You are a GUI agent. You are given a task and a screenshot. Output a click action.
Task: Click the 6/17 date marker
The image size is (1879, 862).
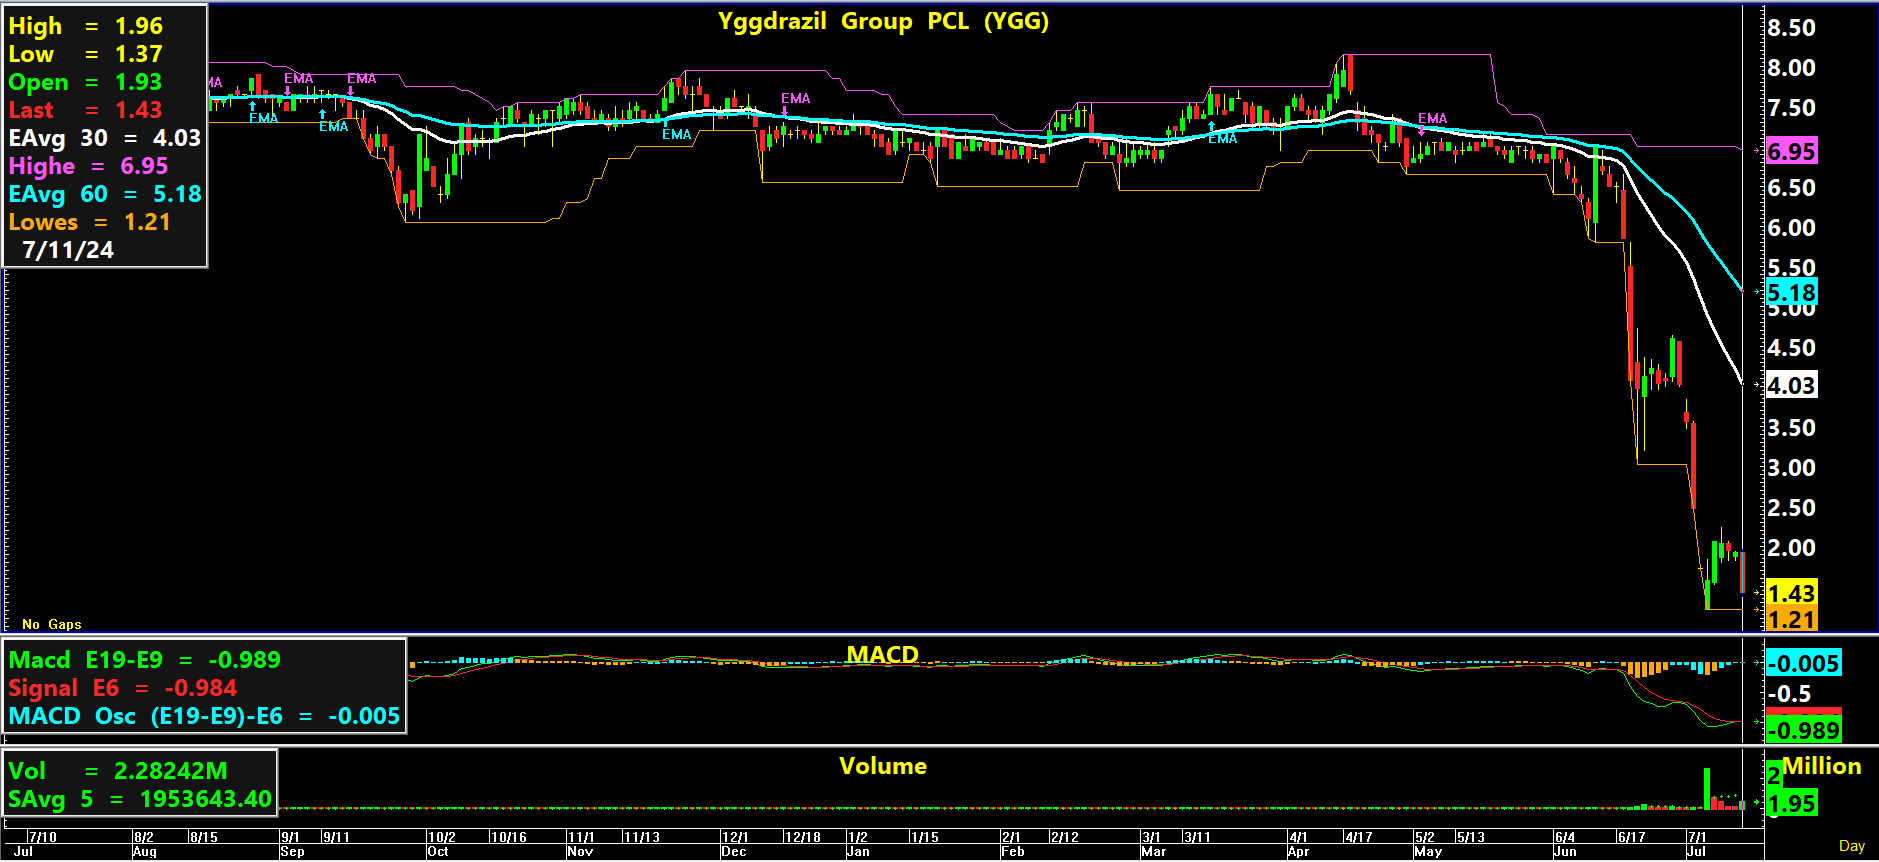coord(1631,837)
